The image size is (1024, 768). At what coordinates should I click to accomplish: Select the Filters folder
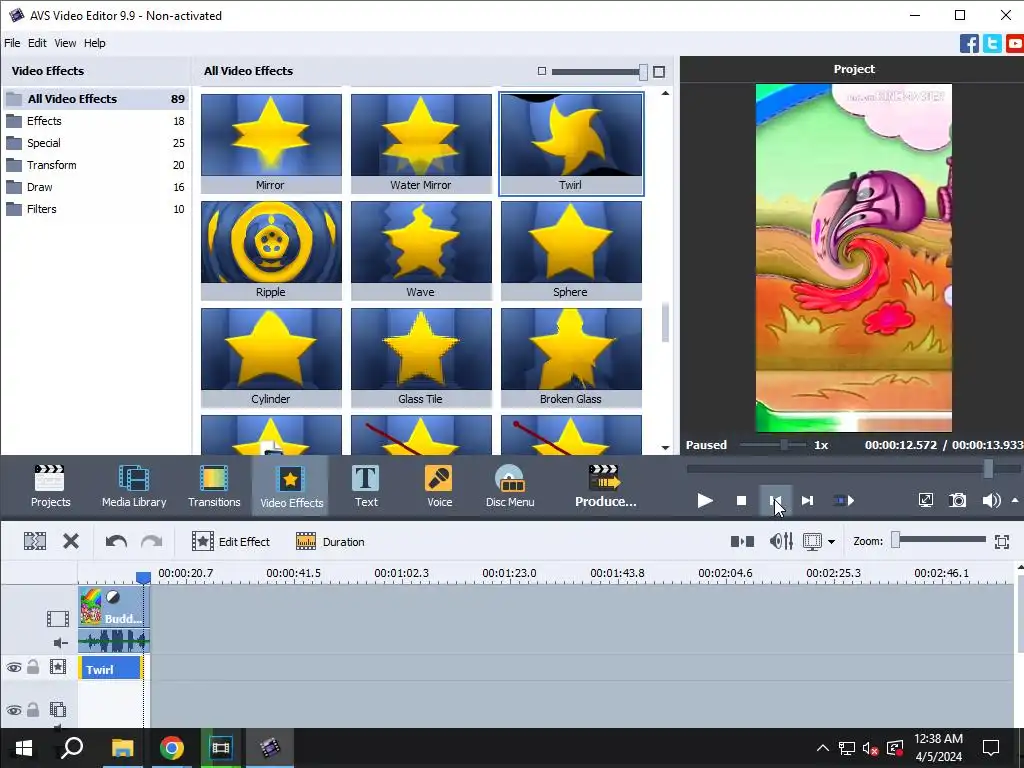[96, 209]
